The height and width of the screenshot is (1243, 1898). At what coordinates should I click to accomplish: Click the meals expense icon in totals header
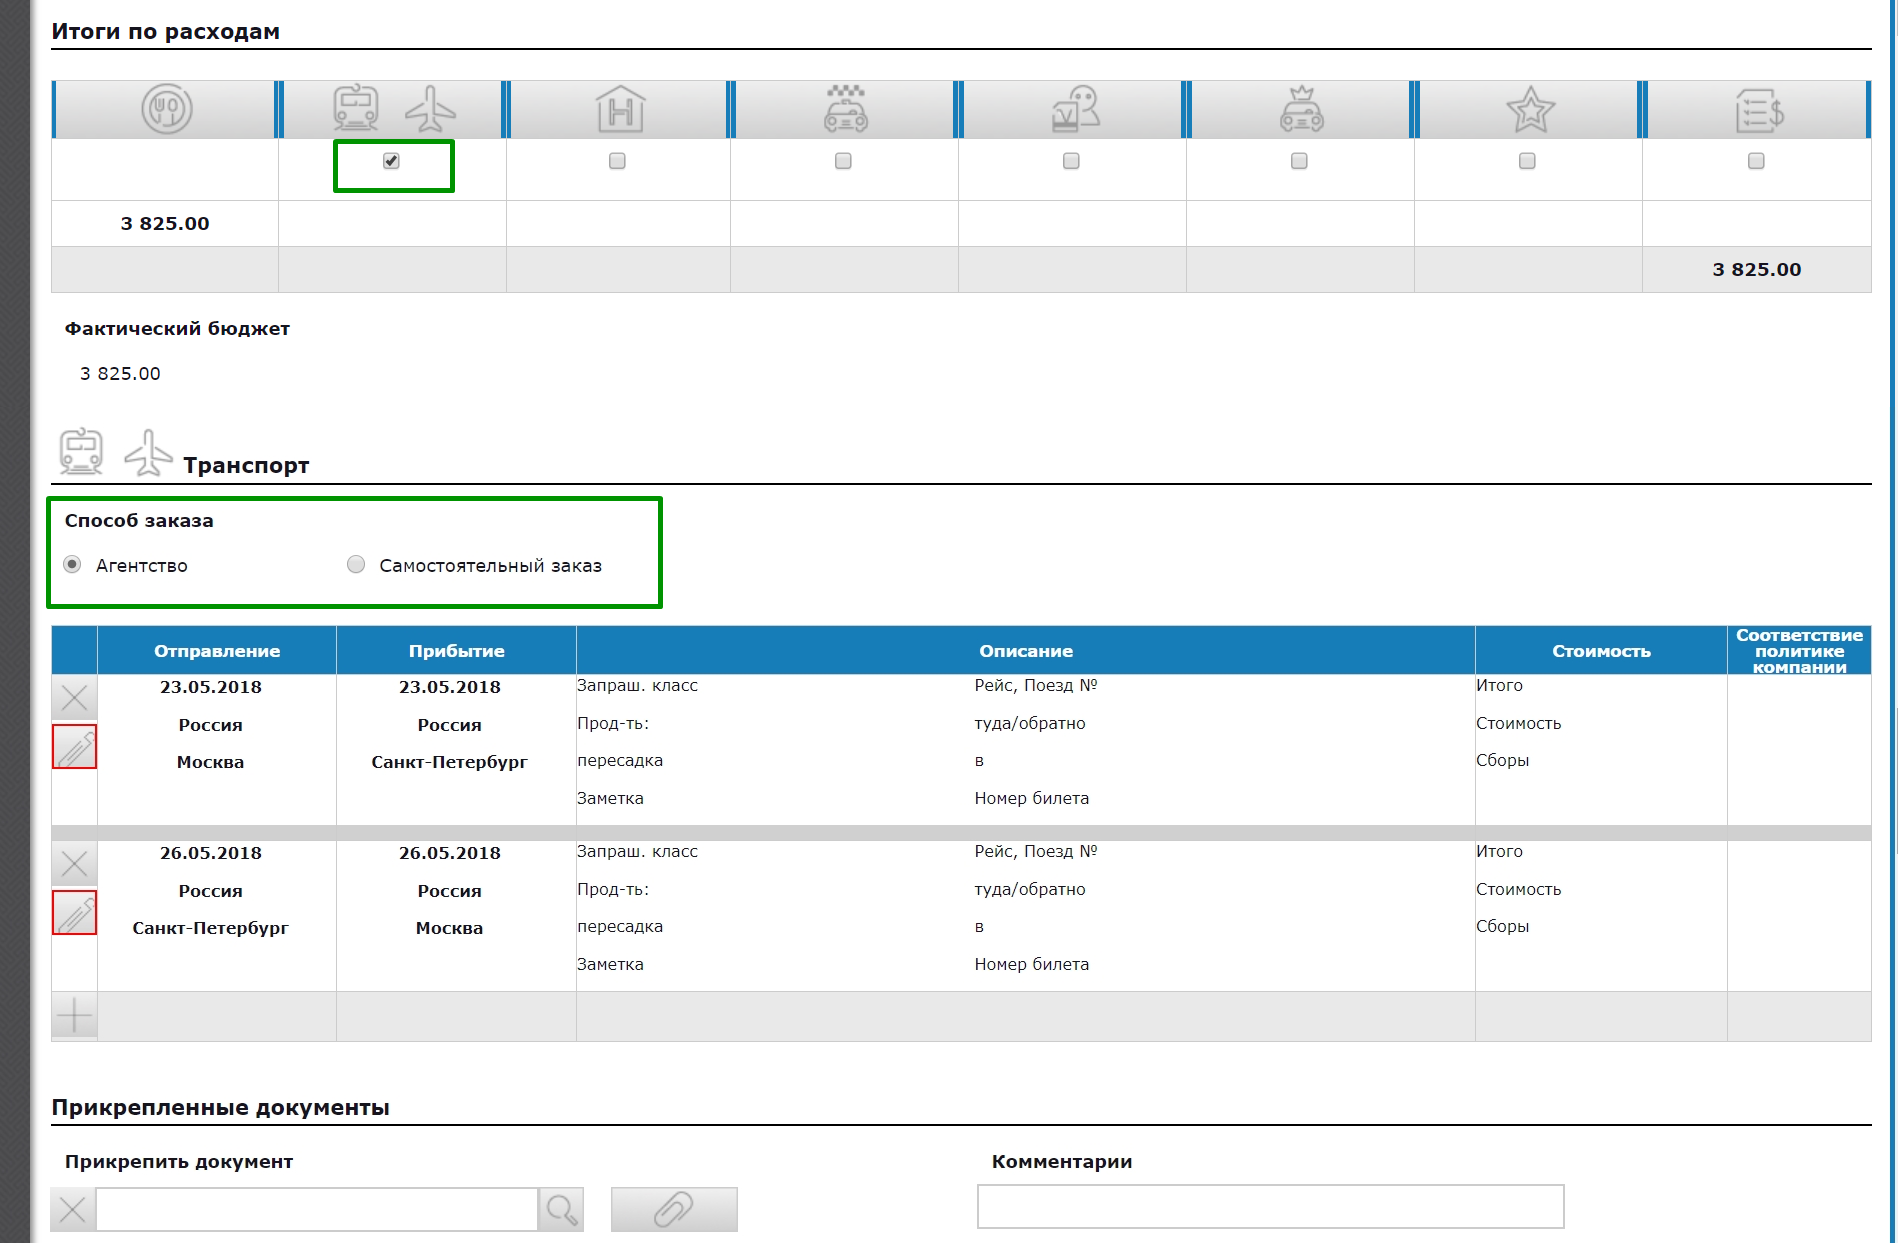click(x=166, y=109)
